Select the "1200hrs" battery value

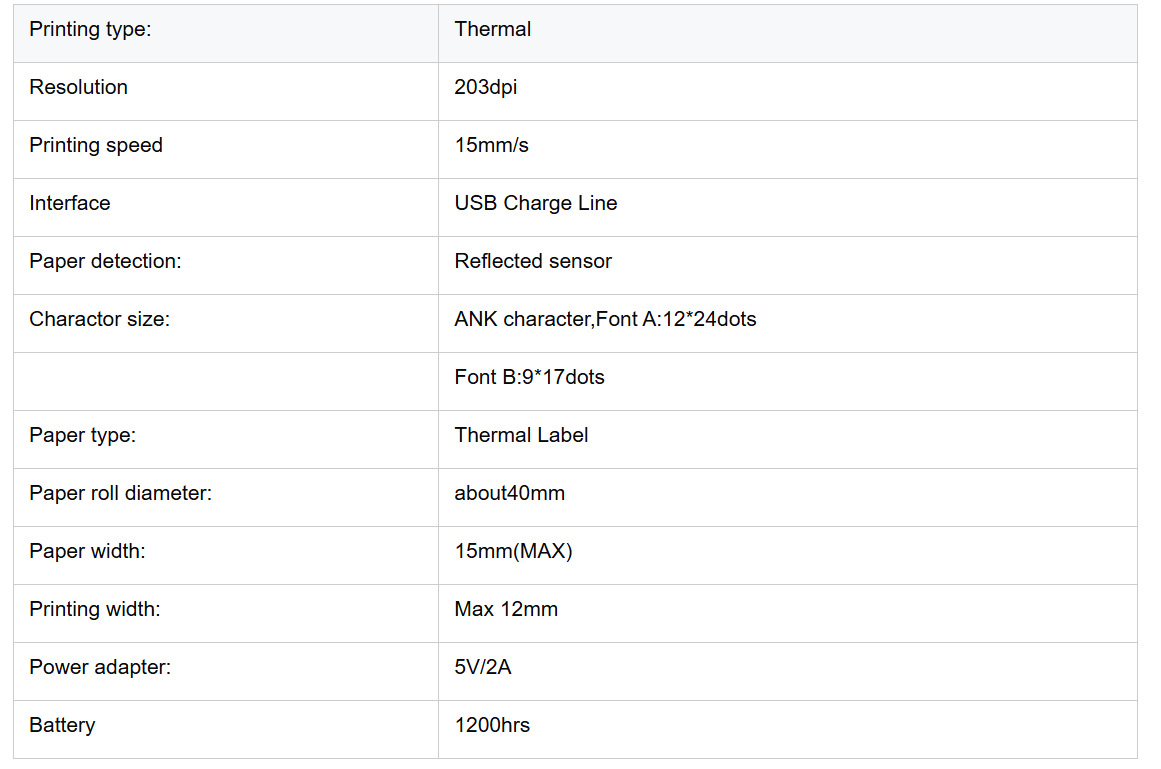[492, 725]
